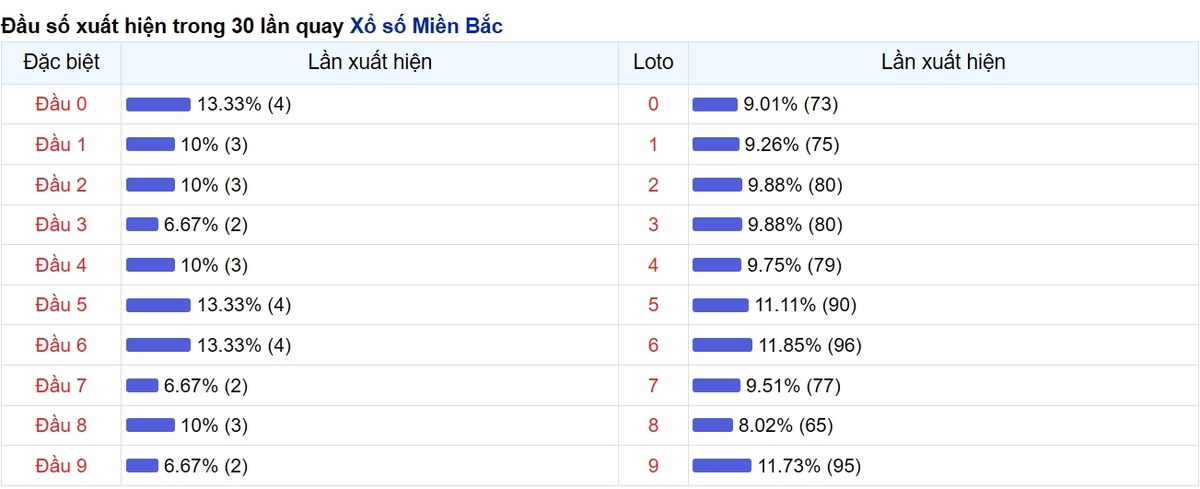The image size is (1200, 489).
Task: Click the Đầu 8 10% (3) value
Action: pyautogui.click(x=214, y=425)
